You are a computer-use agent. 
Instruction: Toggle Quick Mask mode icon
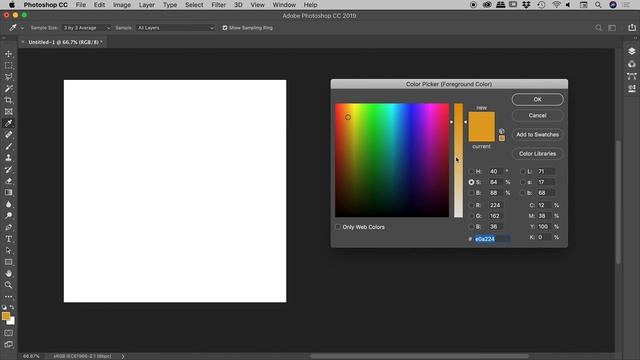point(9,333)
